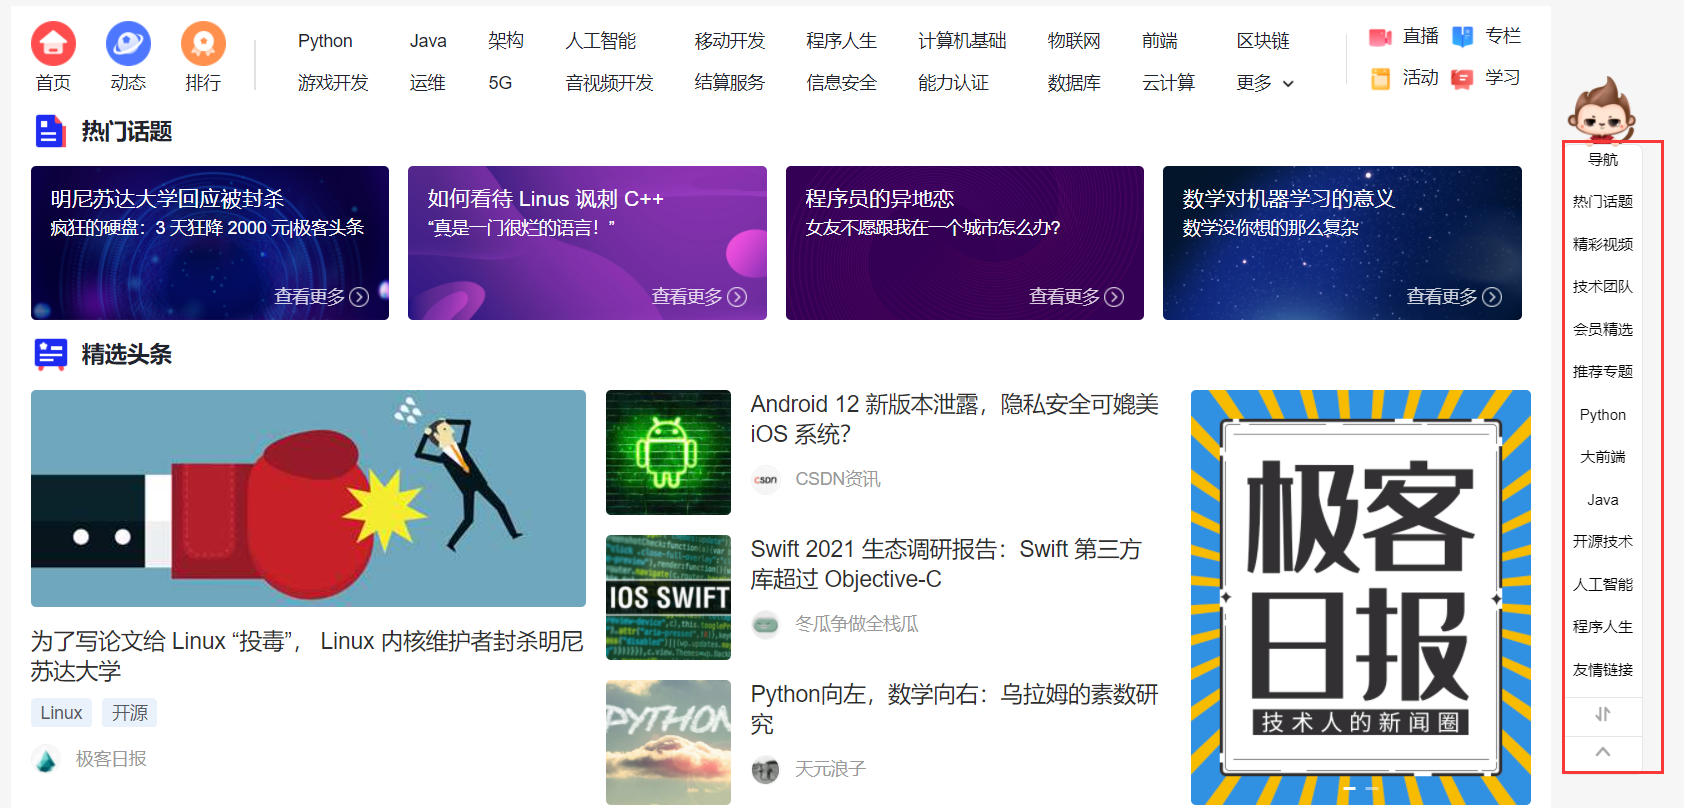Screen dimensions: 1684x808
Task: Open the 学习 learning icon
Action: (x=1463, y=79)
